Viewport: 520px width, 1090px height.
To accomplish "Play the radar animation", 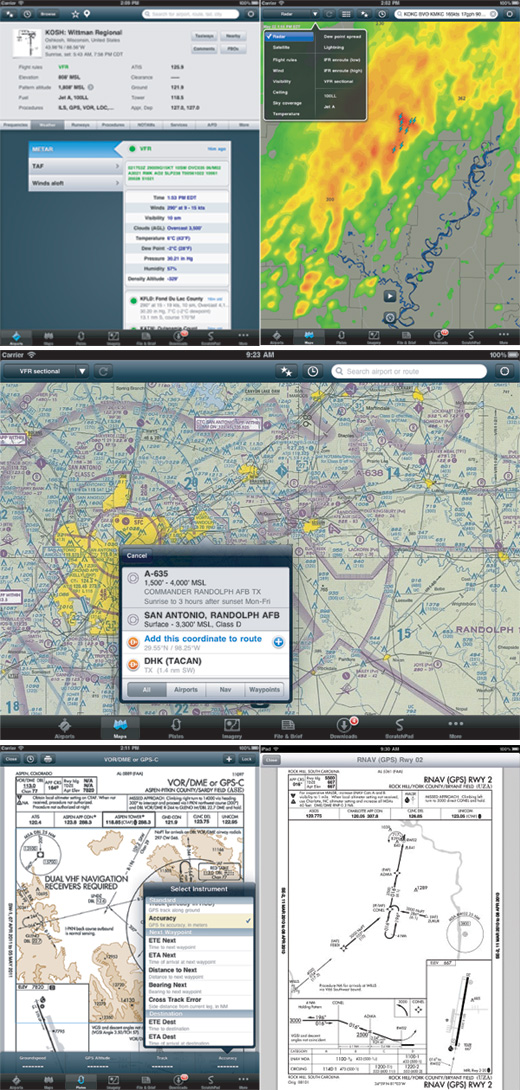I will click(391, 295).
